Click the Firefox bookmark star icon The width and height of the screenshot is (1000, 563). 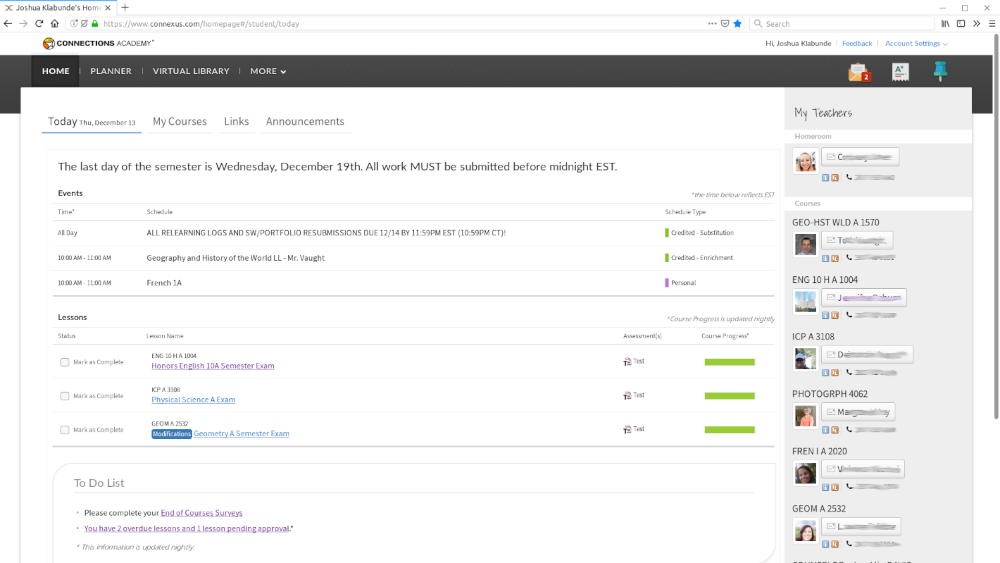(x=738, y=23)
